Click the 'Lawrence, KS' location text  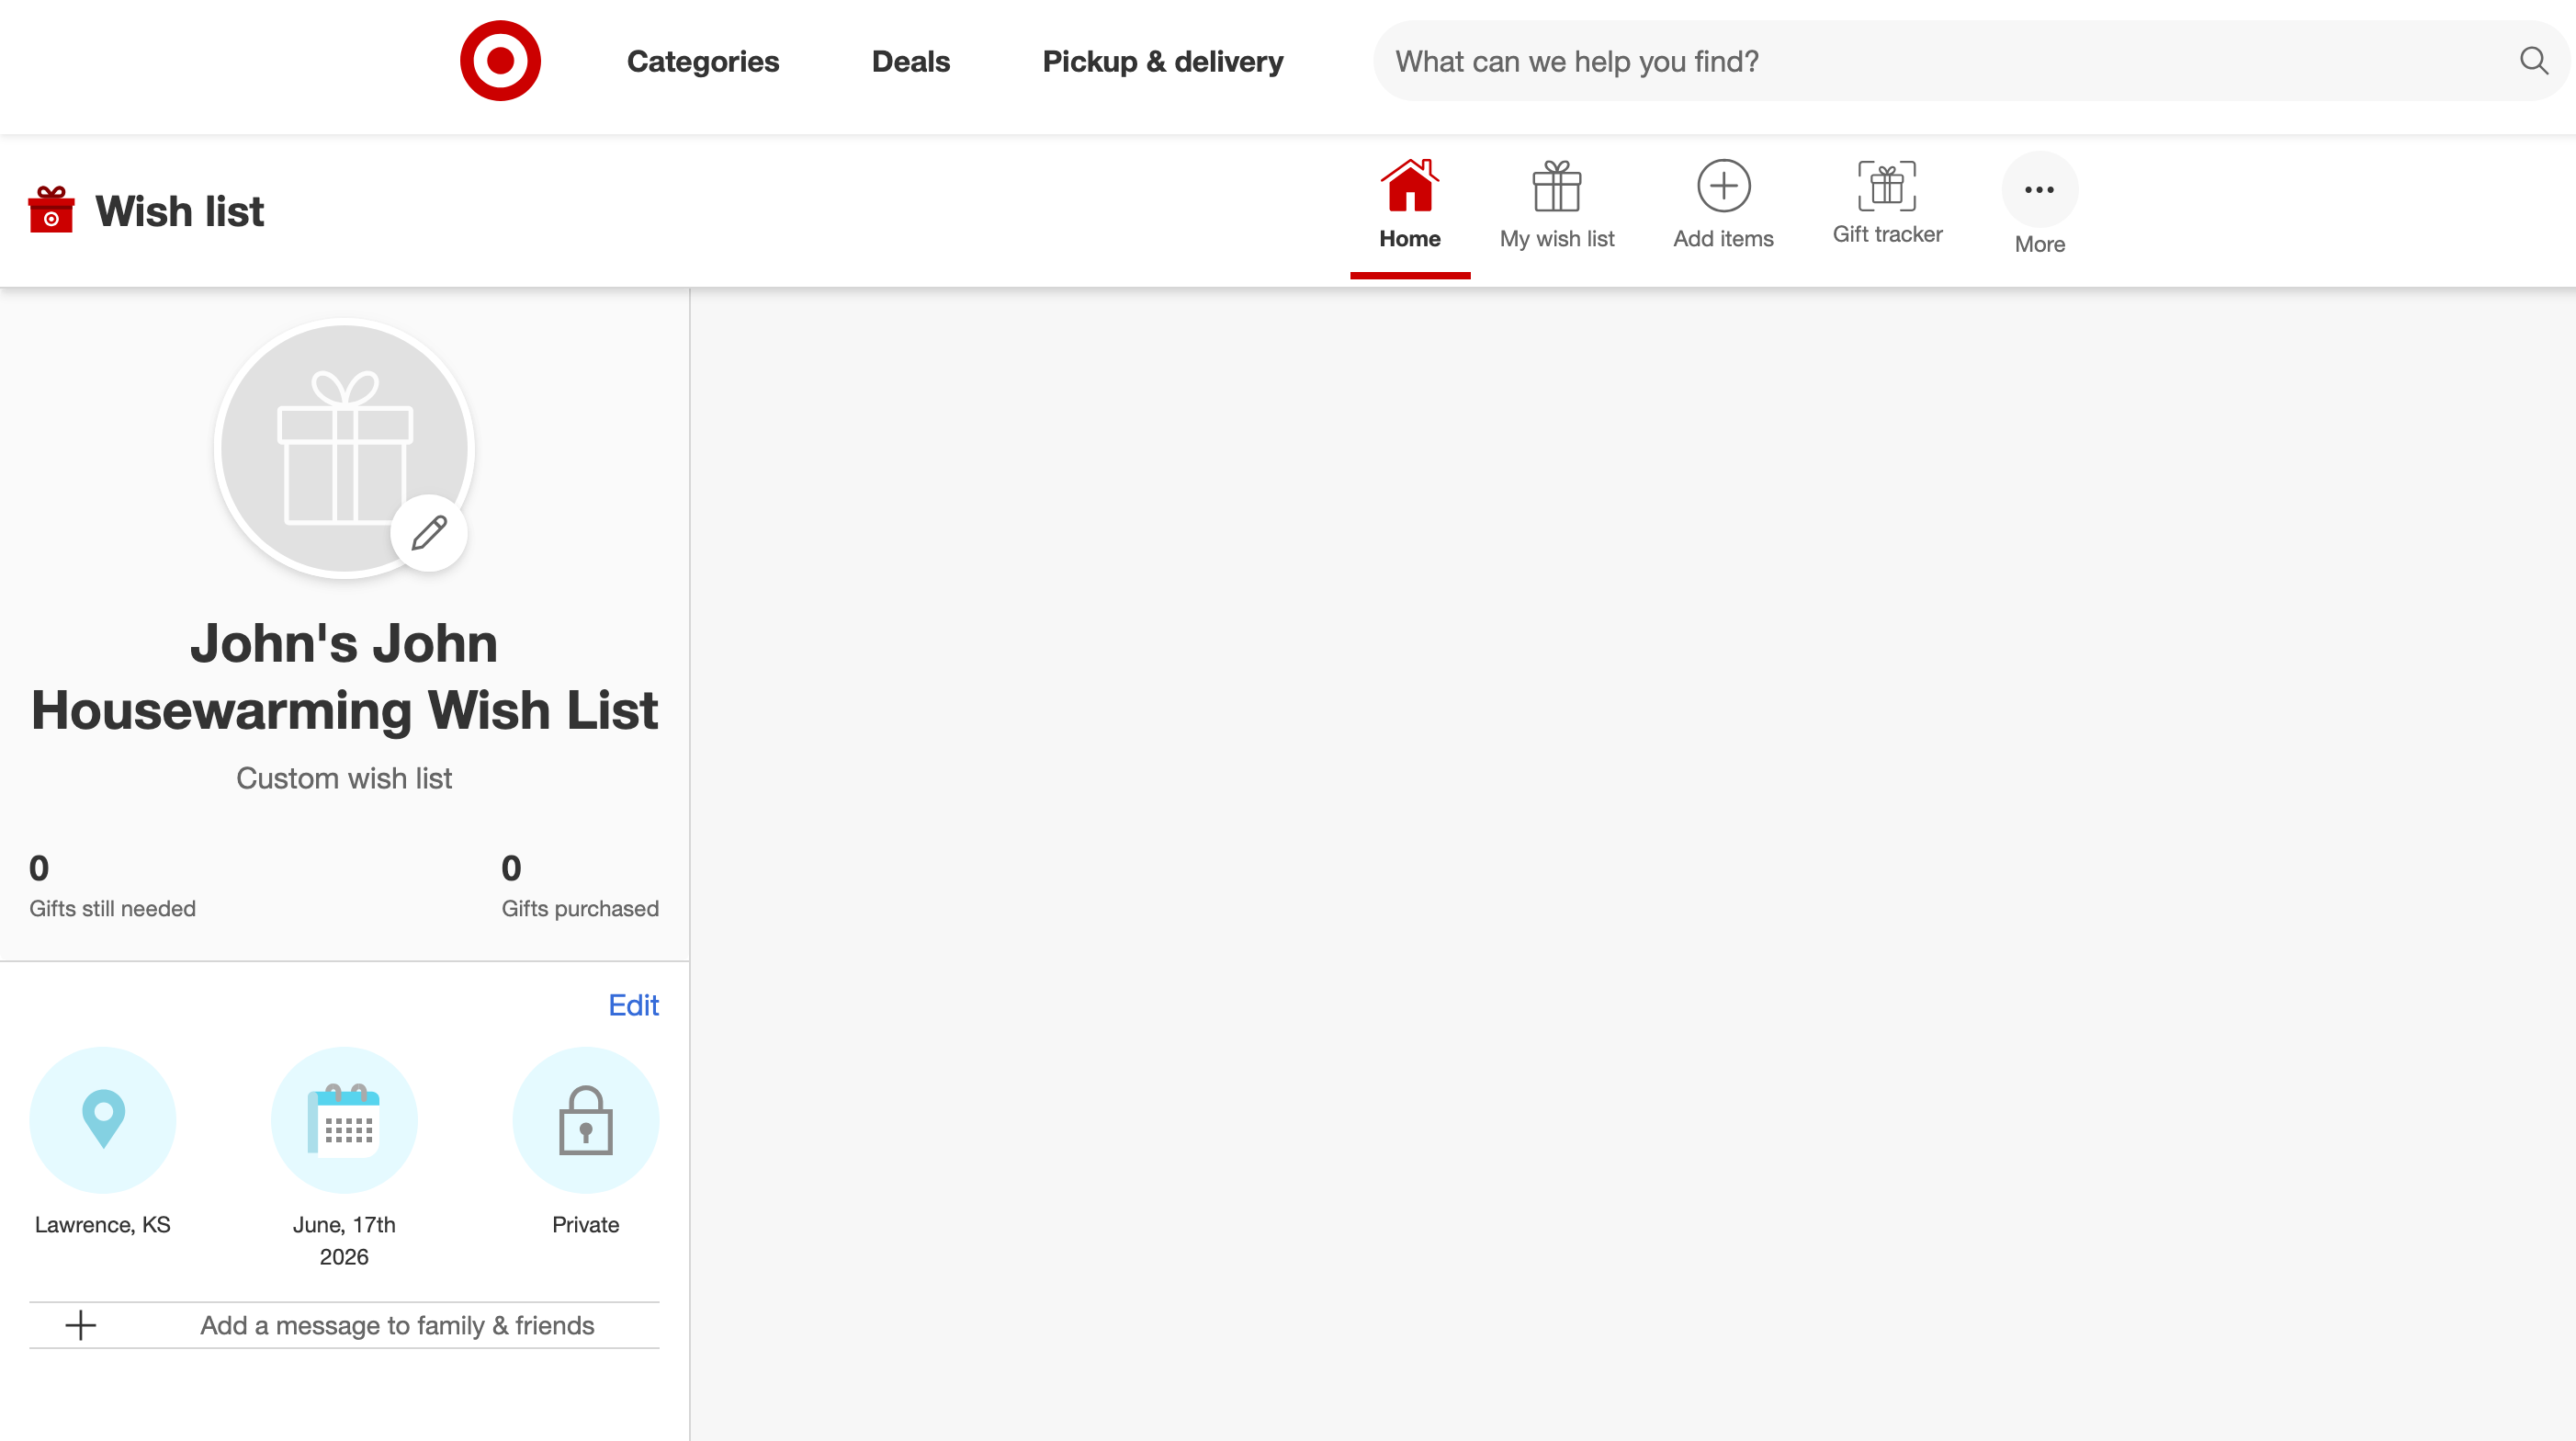[x=103, y=1225]
